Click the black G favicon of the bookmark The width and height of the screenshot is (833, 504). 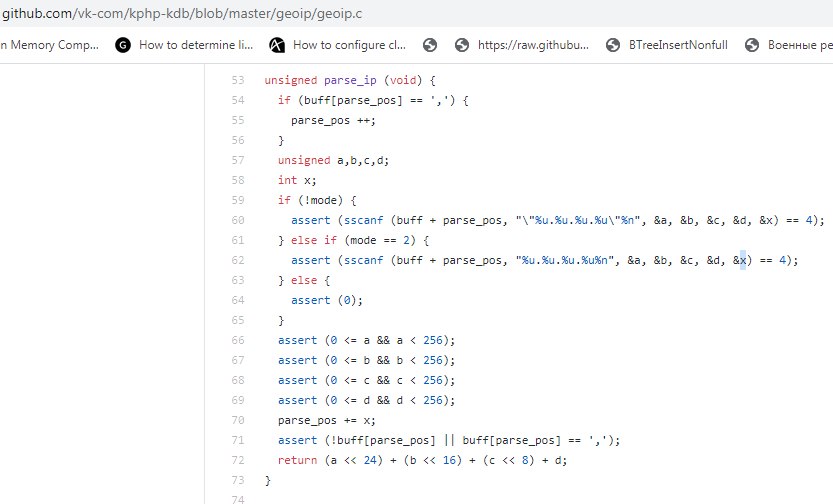(123, 45)
